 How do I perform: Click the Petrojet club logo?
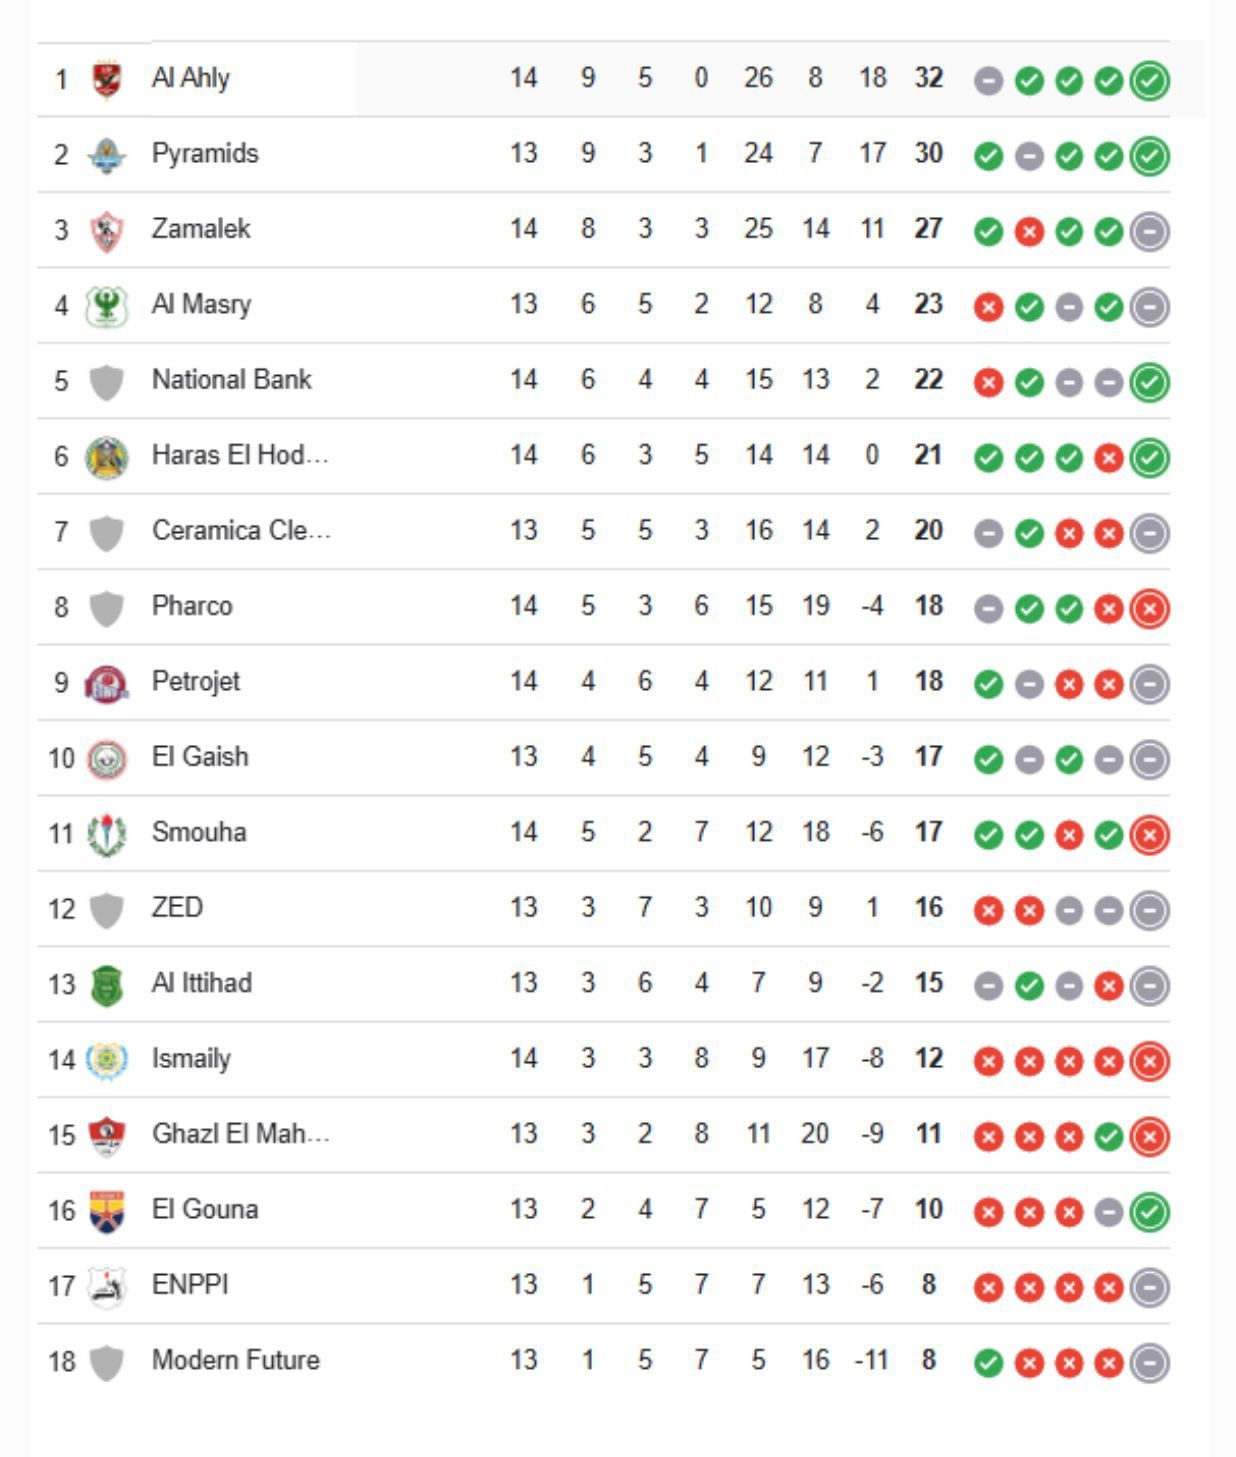tap(106, 683)
